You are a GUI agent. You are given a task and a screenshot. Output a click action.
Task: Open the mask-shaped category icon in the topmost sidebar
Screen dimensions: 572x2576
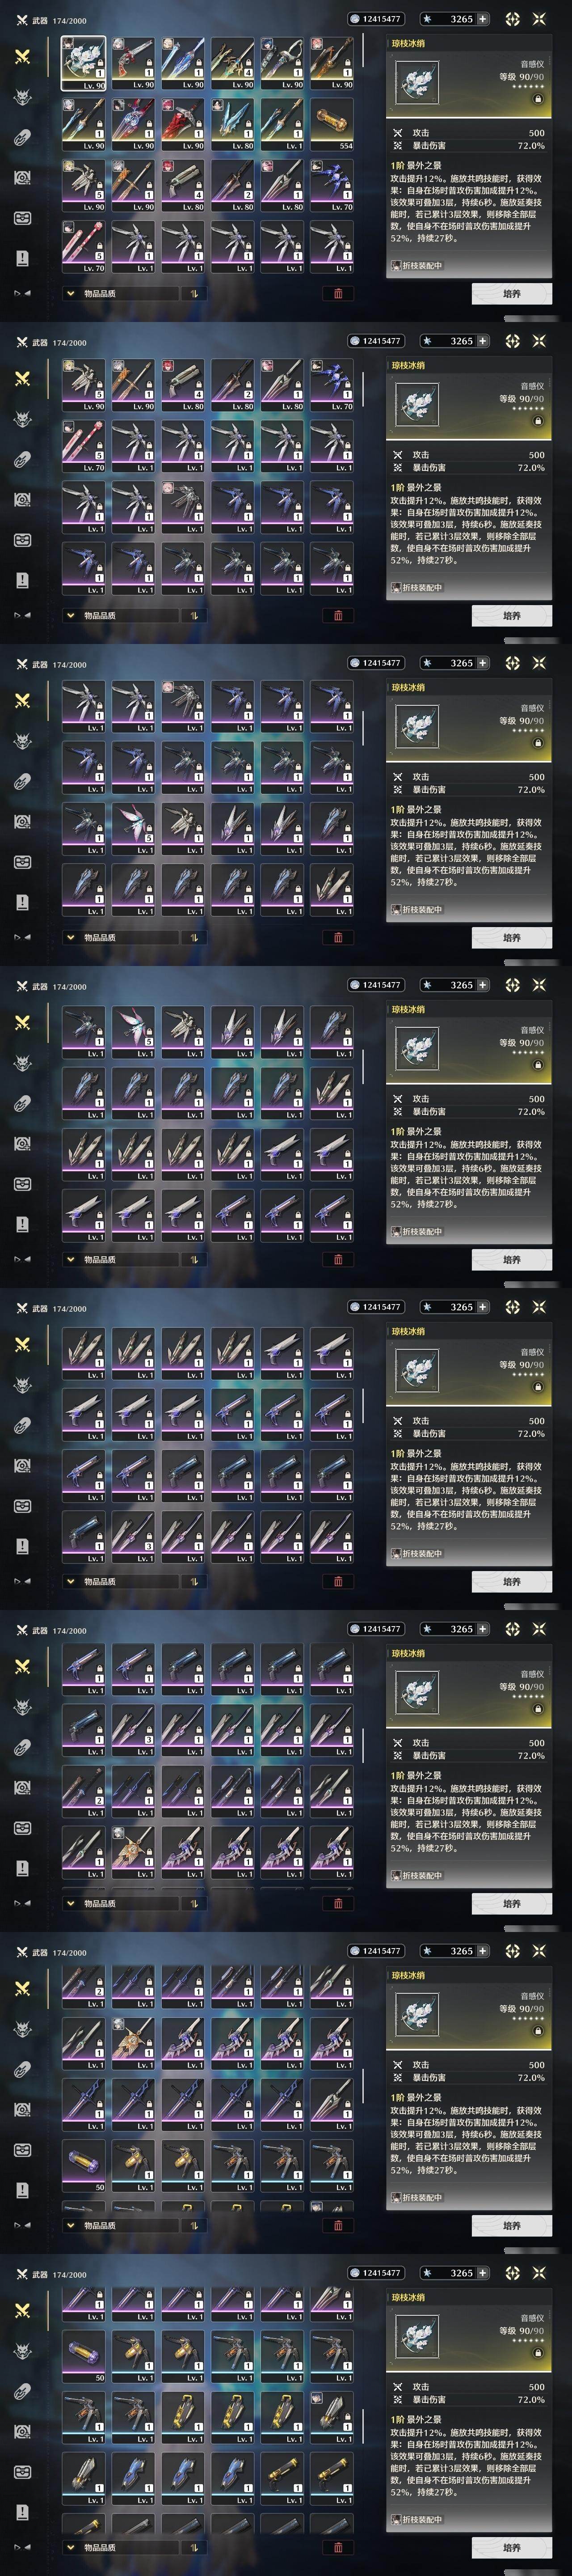(22, 218)
